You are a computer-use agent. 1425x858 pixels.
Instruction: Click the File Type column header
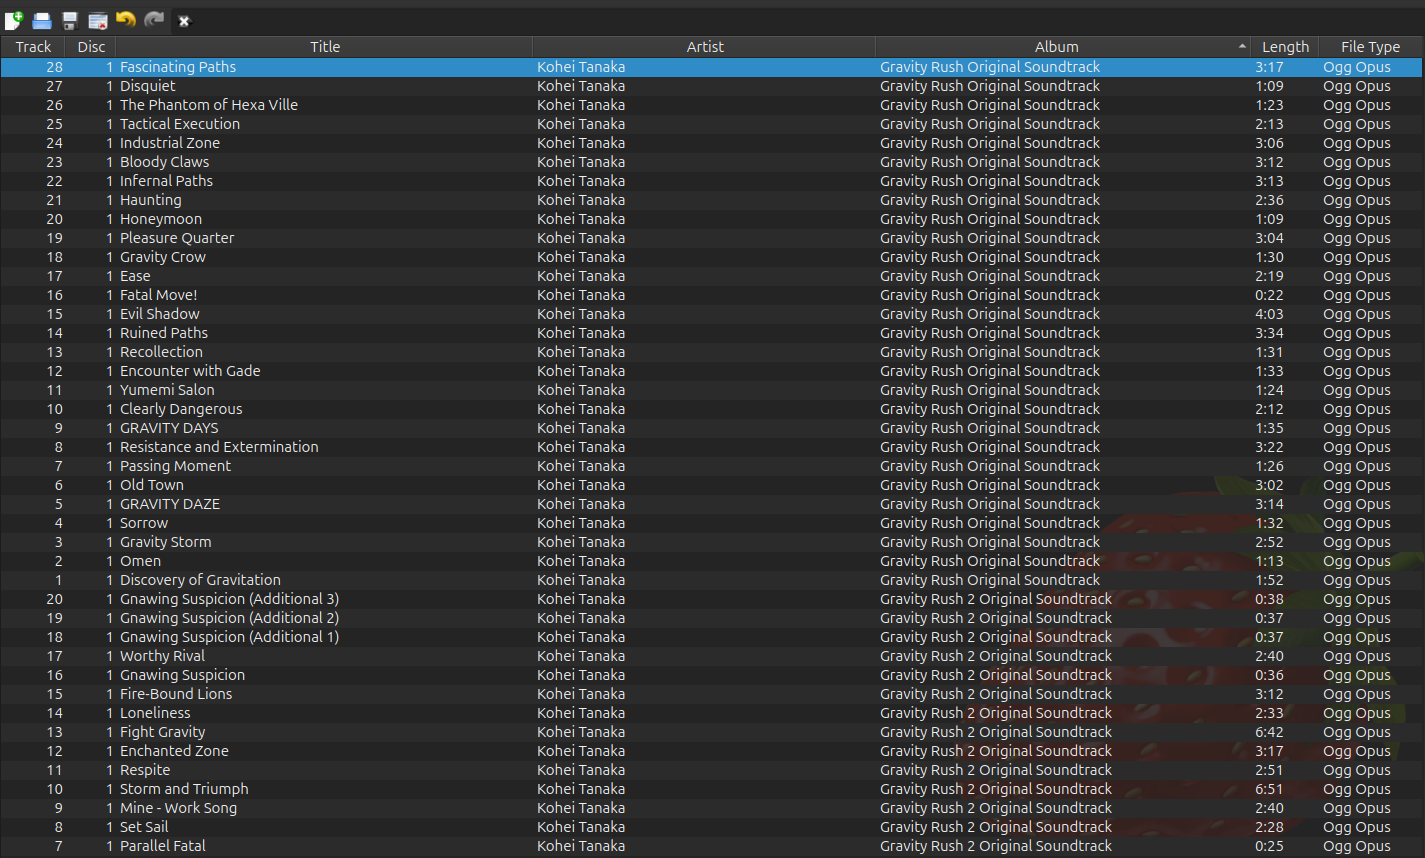click(1370, 47)
